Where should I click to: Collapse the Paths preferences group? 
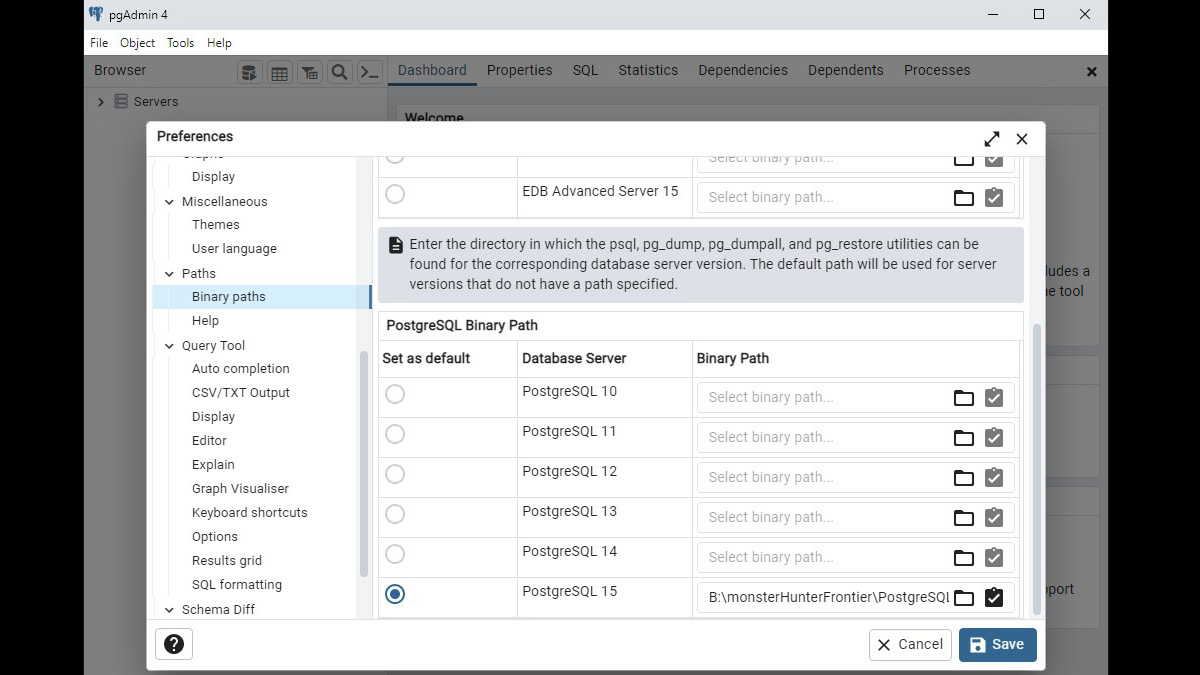tap(169, 274)
